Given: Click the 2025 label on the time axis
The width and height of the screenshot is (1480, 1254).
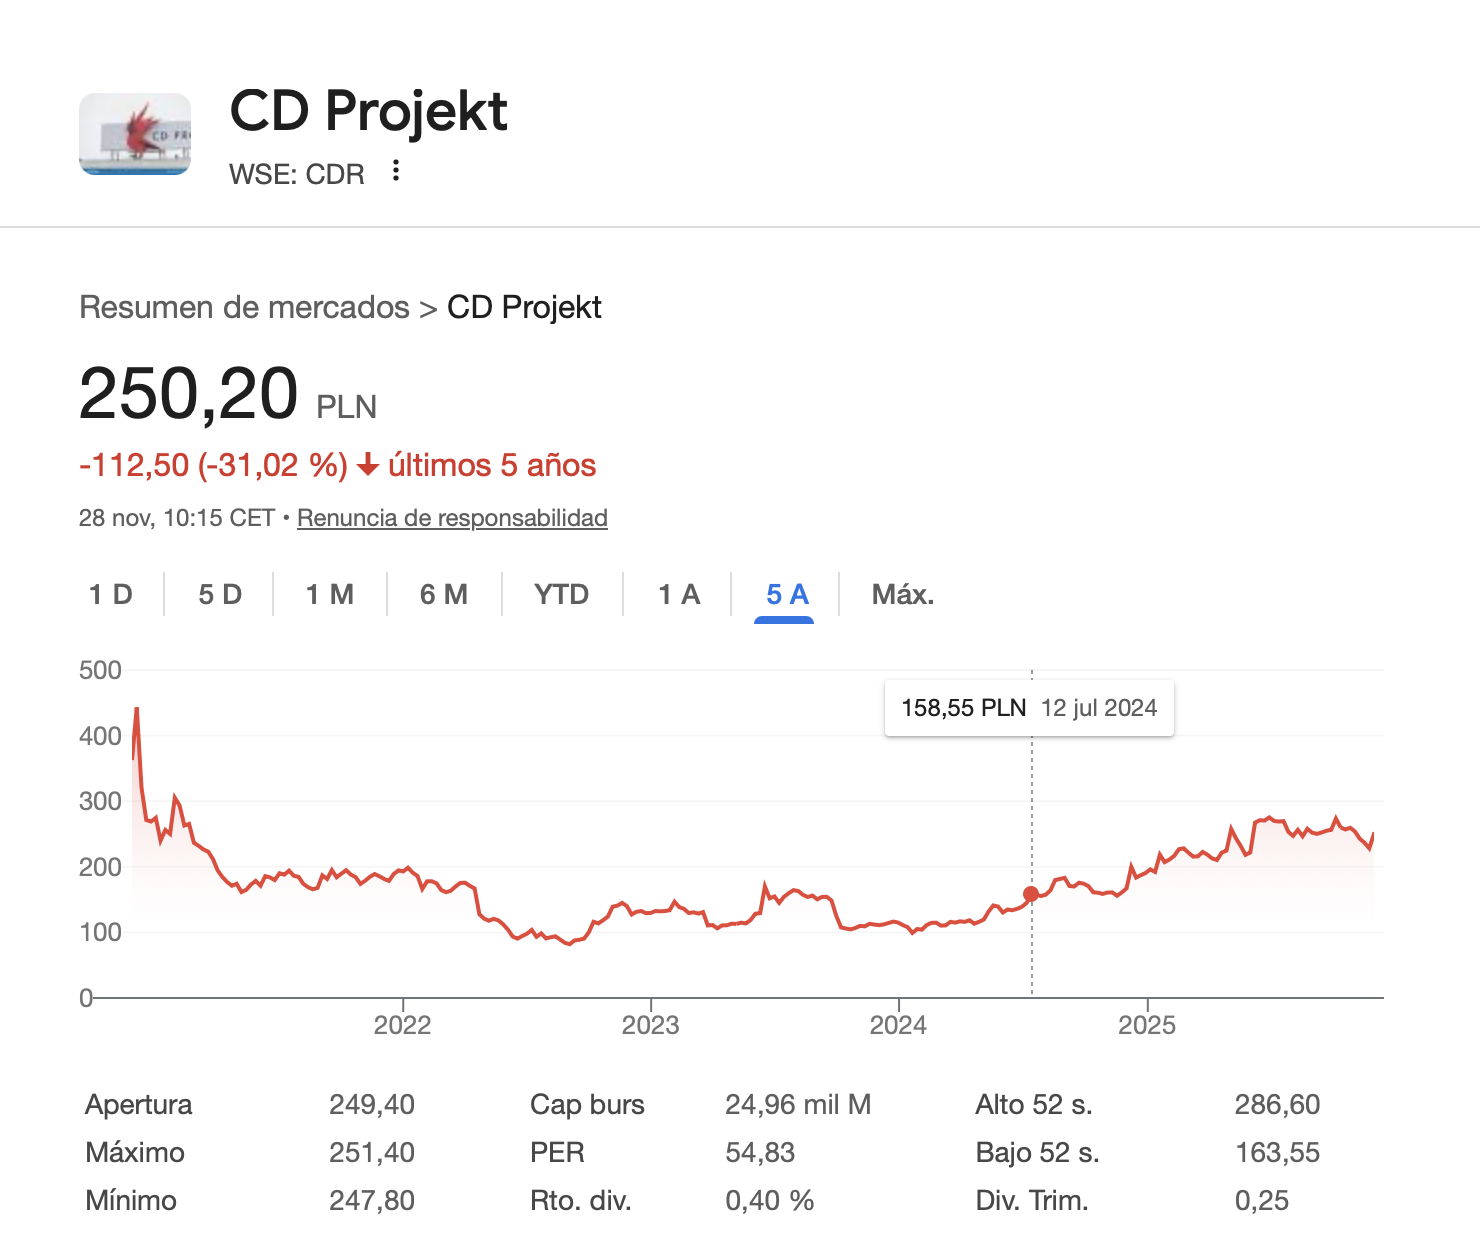Looking at the screenshot, I should tap(1146, 1025).
